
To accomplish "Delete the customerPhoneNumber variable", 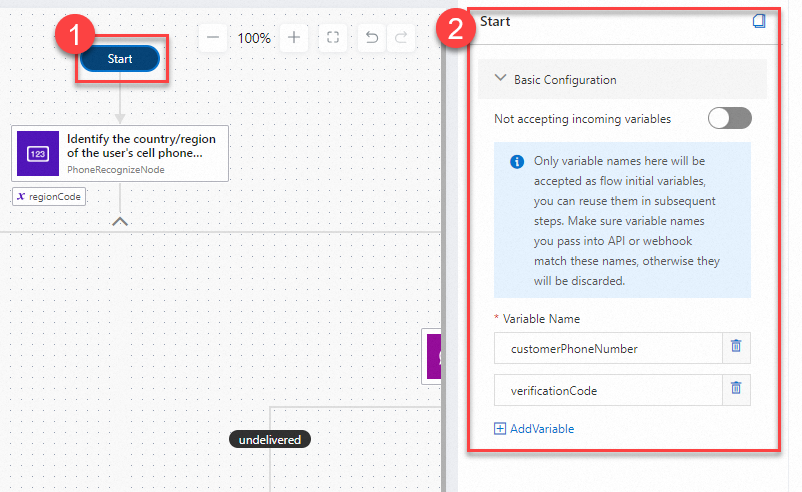I will tap(736, 346).
